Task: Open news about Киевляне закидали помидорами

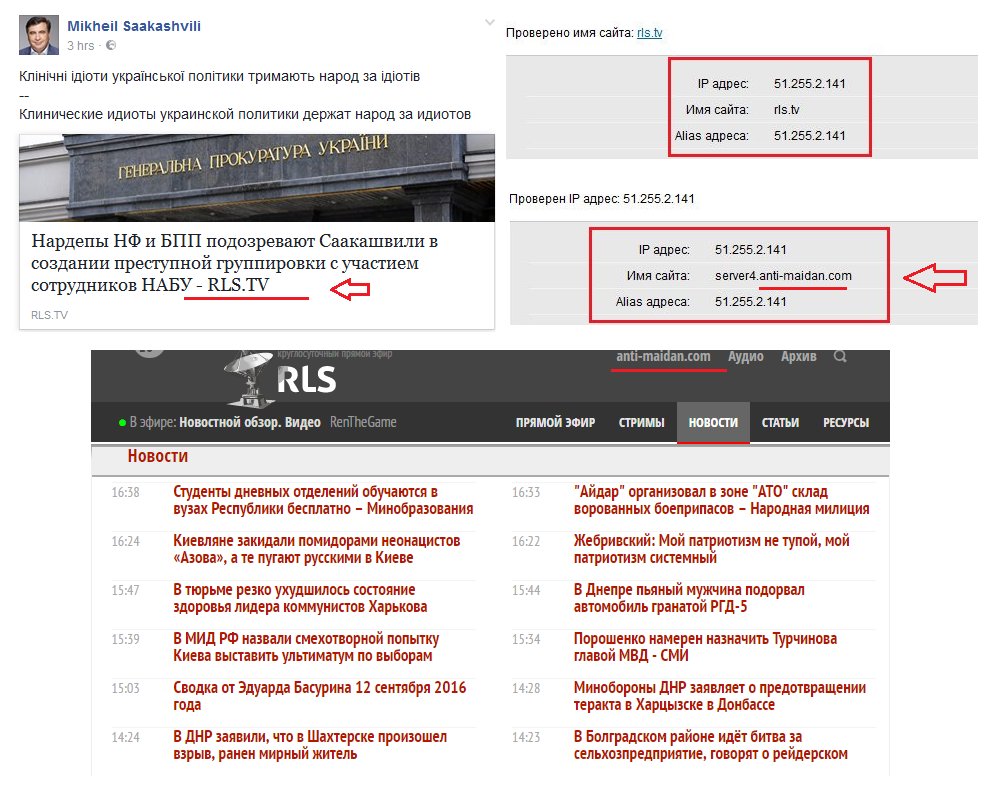Action: pos(316,549)
